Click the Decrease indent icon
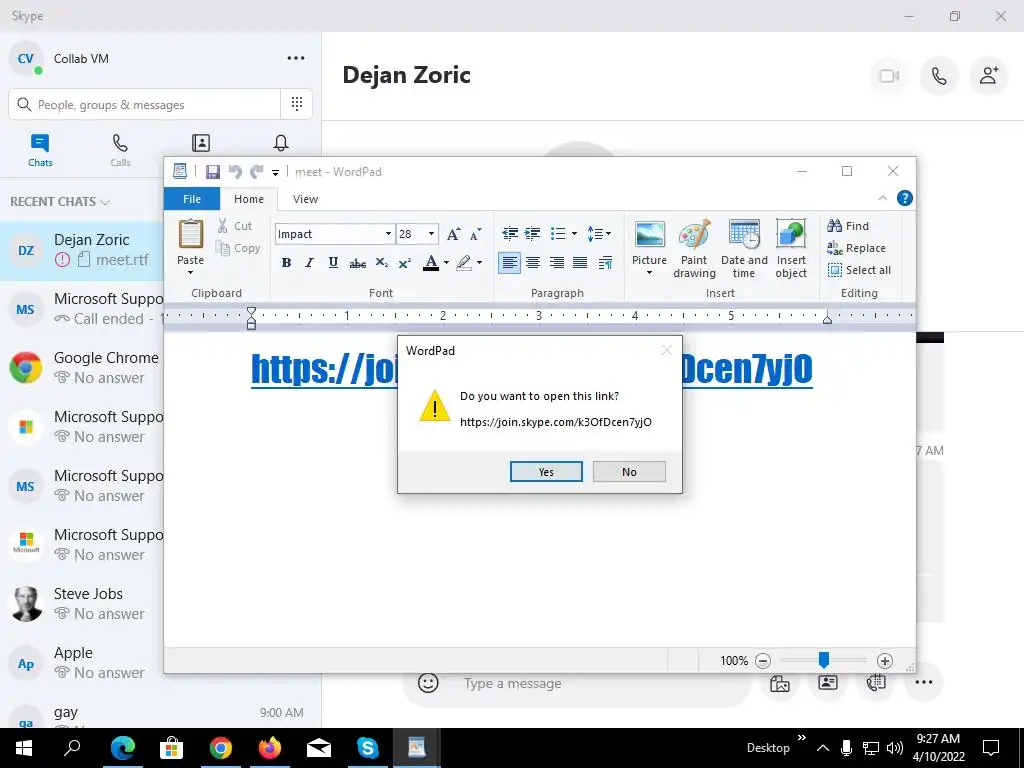 tap(510, 233)
